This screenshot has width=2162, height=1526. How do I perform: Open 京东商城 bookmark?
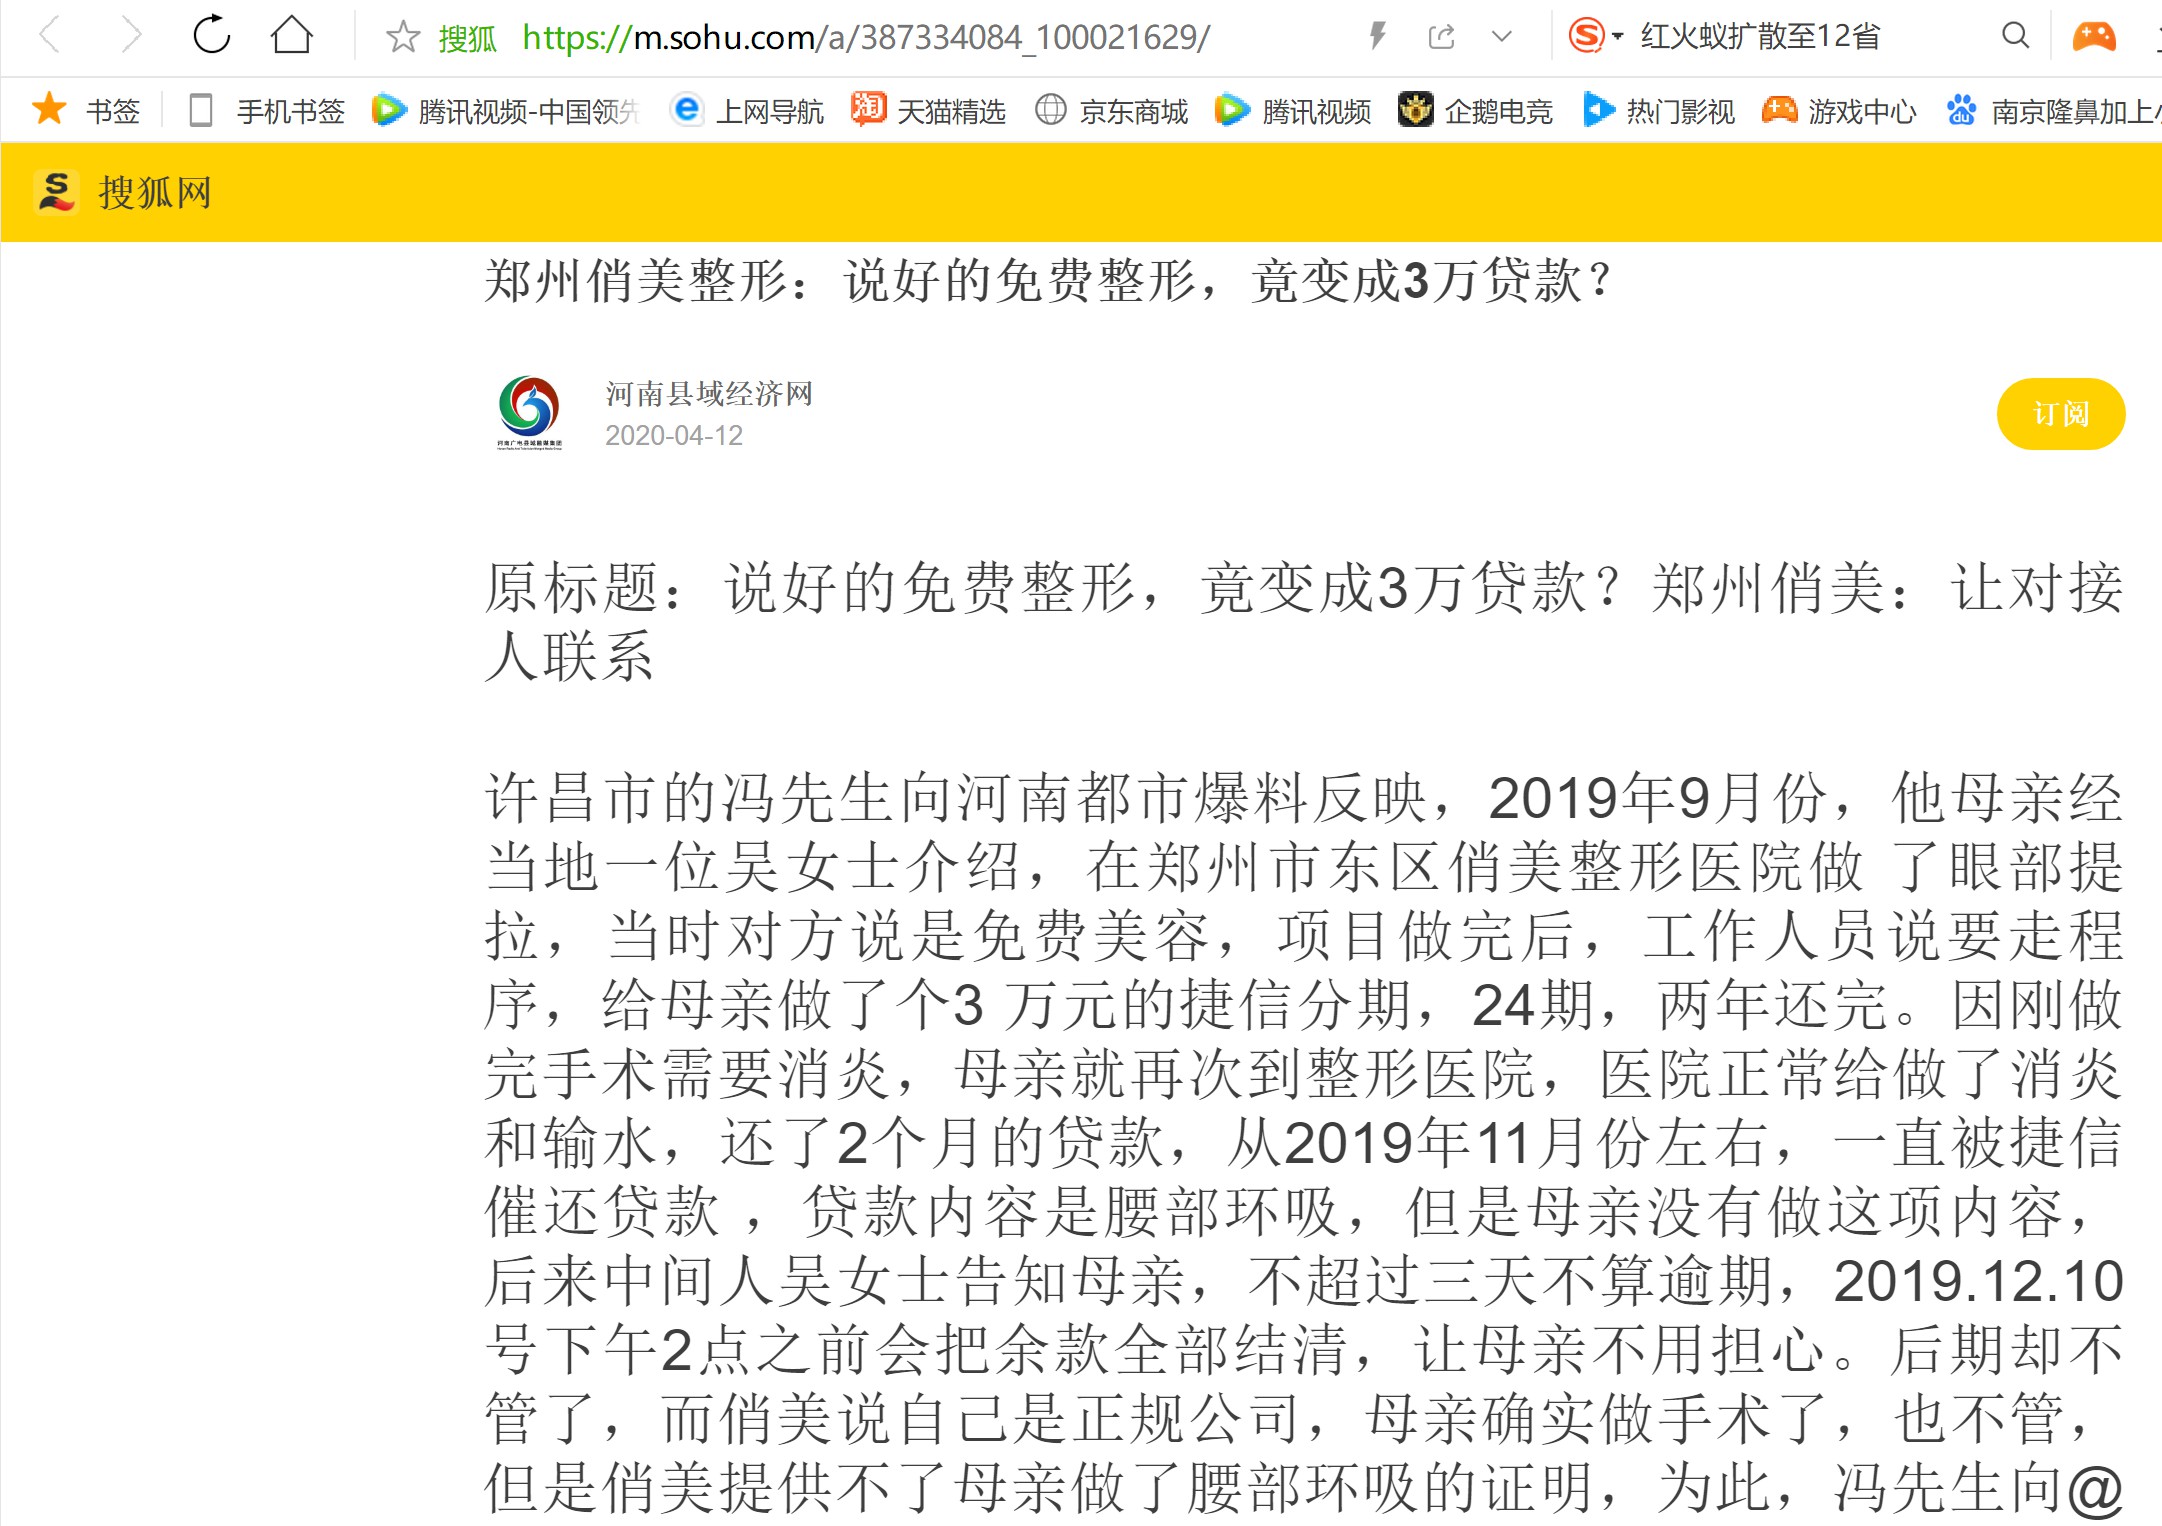point(1112,110)
